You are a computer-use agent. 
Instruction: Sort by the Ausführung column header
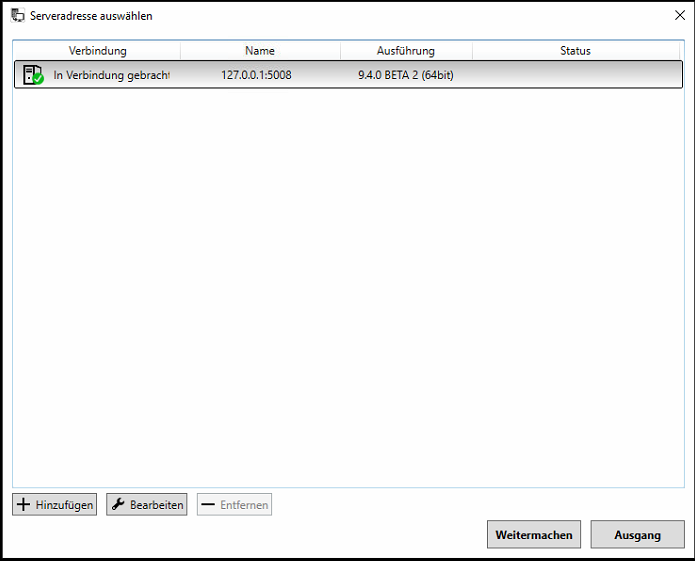tap(405, 51)
